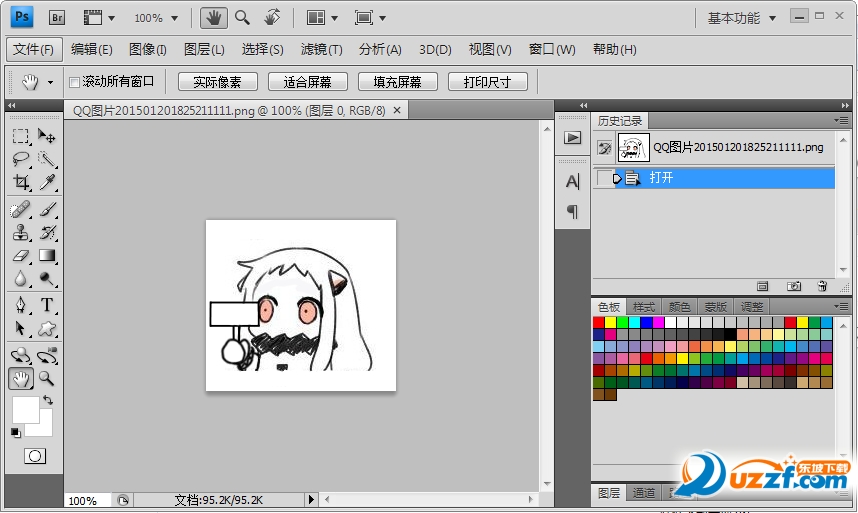Select the Pen tool

click(x=21, y=305)
